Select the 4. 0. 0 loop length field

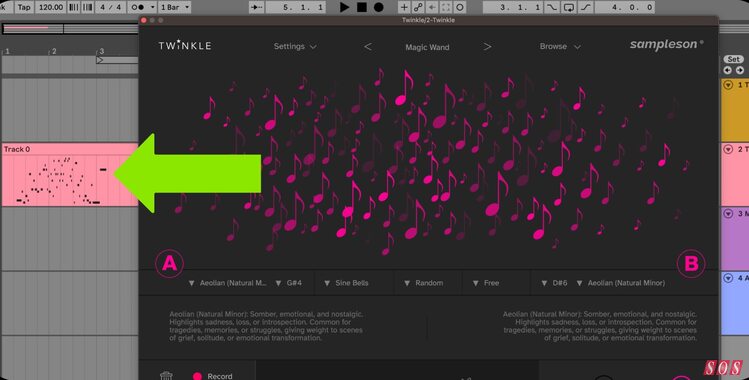(x=625, y=7)
